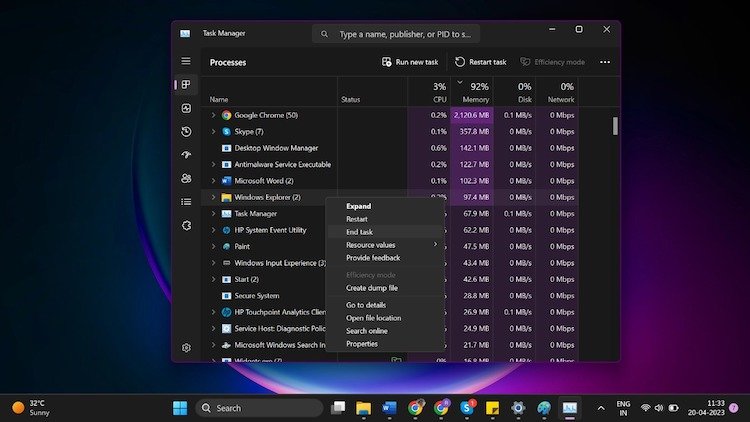Expand the Task Manager process row
The height and width of the screenshot is (422, 750).
(213, 214)
